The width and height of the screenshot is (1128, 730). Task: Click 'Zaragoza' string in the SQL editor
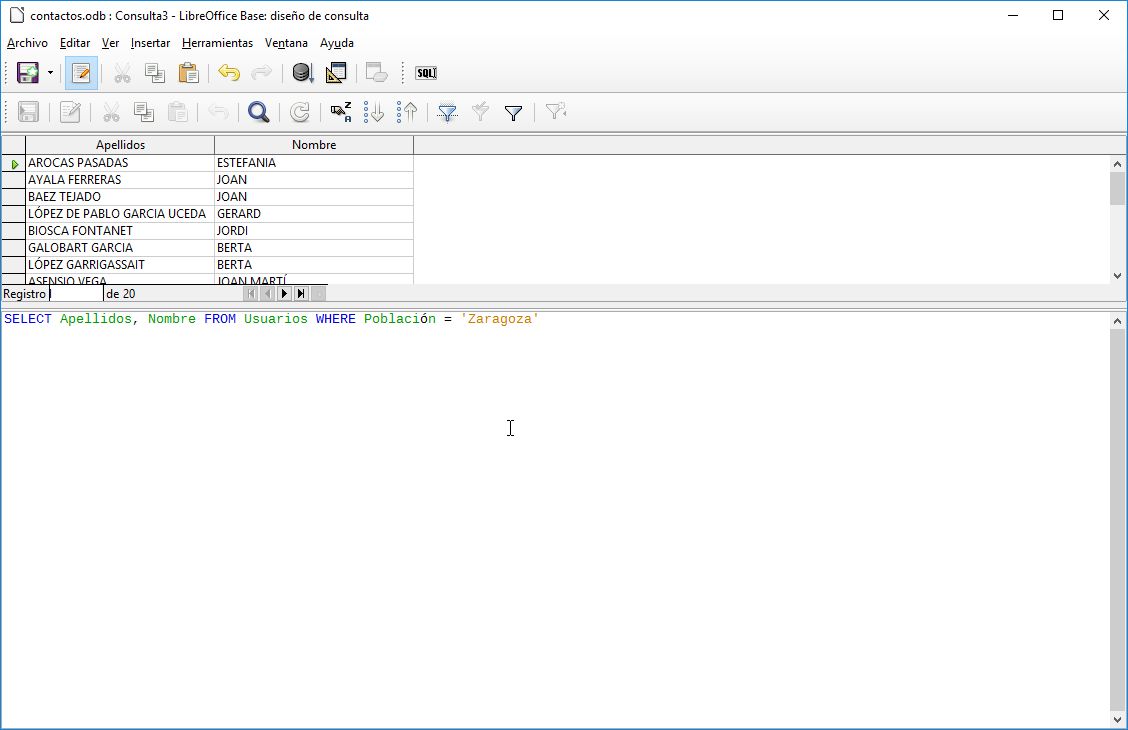[500, 319]
